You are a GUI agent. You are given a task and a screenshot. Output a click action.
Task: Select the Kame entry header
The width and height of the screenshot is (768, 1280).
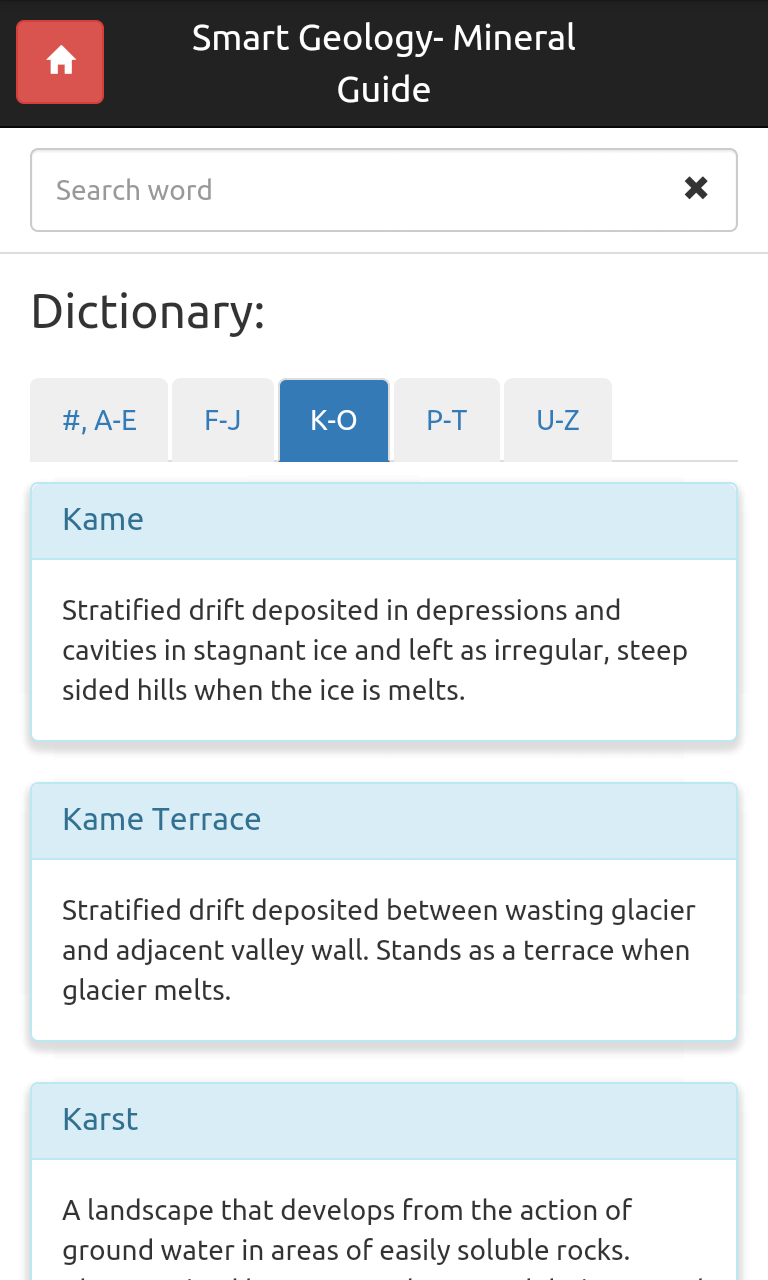[x=384, y=521]
